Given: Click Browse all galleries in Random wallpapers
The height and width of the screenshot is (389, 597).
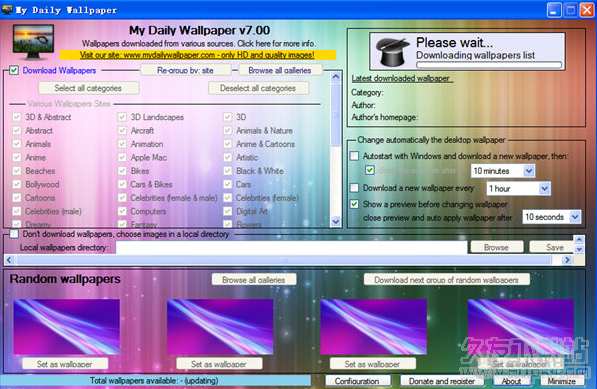Looking at the screenshot, I should (x=254, y=280).
